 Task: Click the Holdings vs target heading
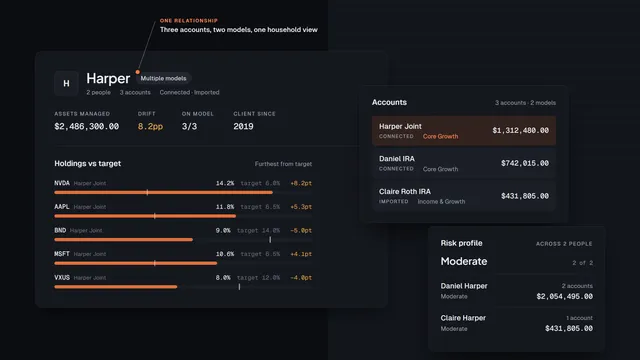[x=88, y=164]
